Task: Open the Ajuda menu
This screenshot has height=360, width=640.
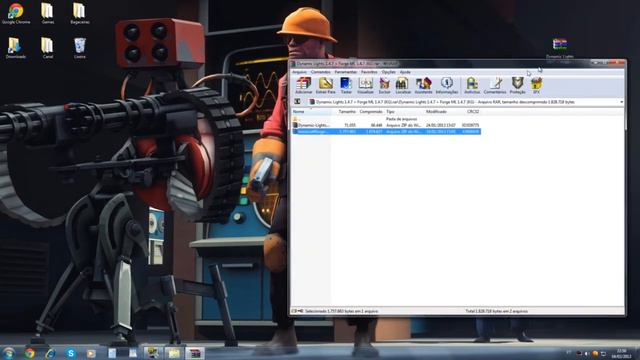Action: [405, 72]
